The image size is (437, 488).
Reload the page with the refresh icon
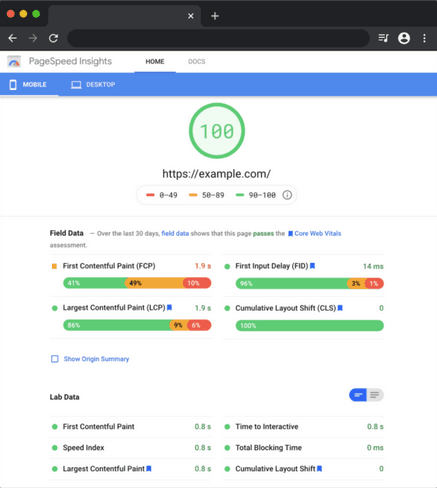coord(53,38)
